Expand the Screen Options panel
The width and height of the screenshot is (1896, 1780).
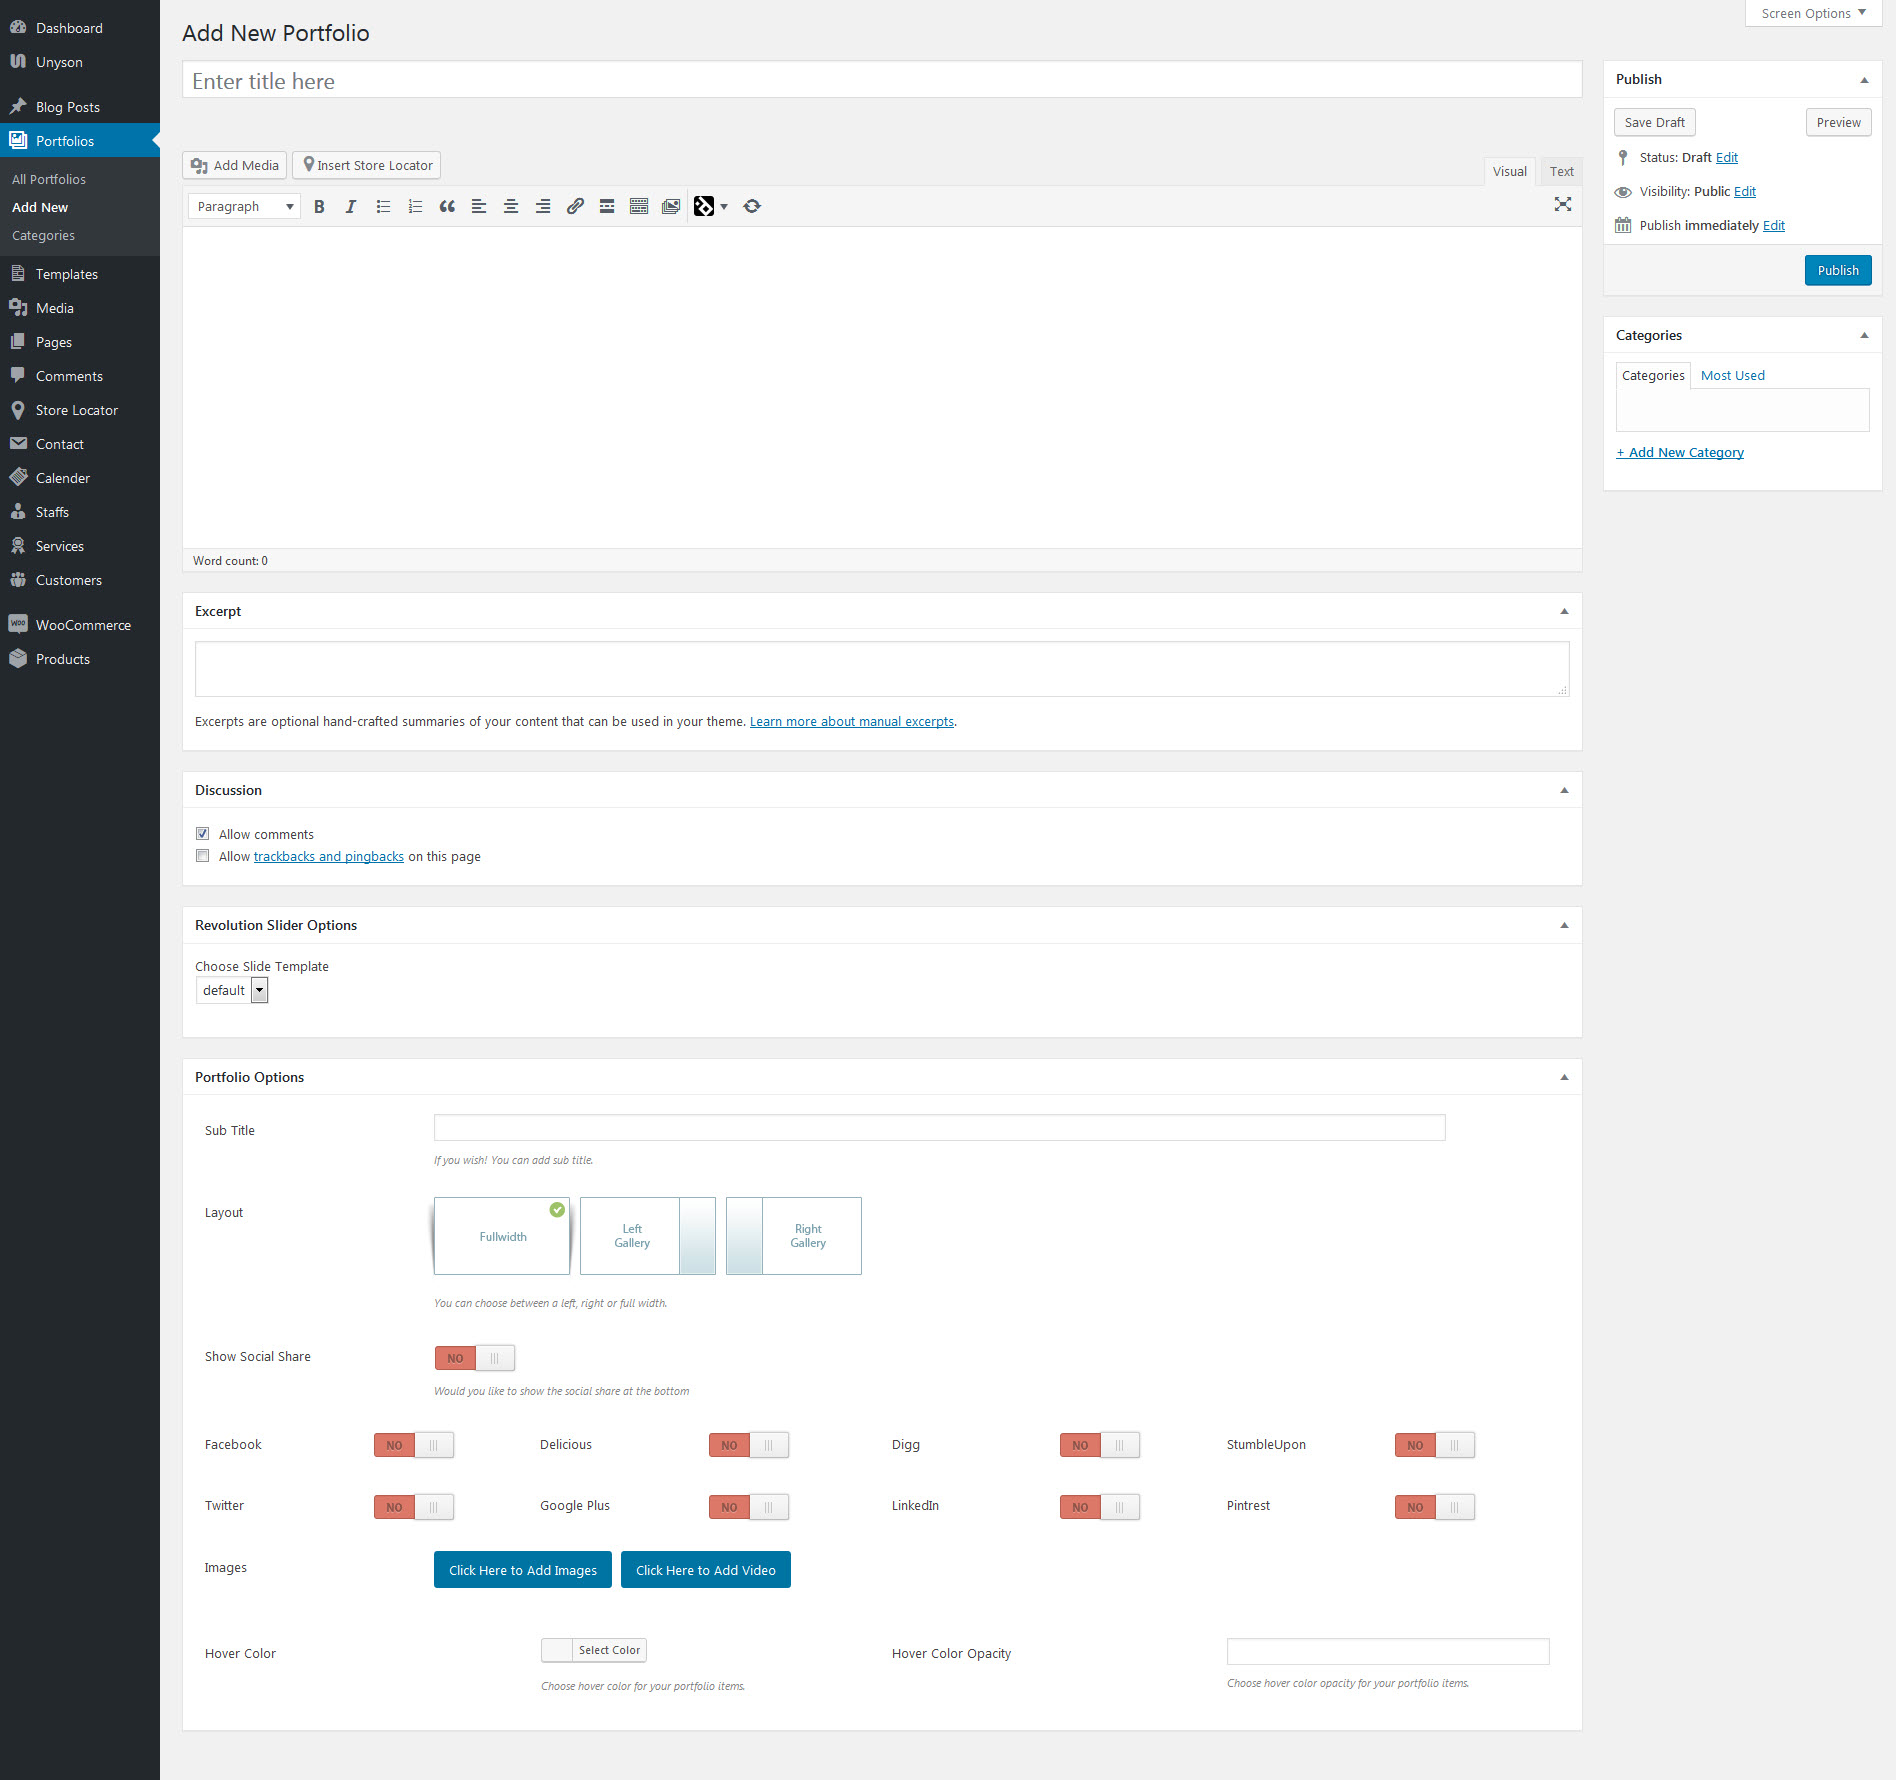pos(1812,13)
